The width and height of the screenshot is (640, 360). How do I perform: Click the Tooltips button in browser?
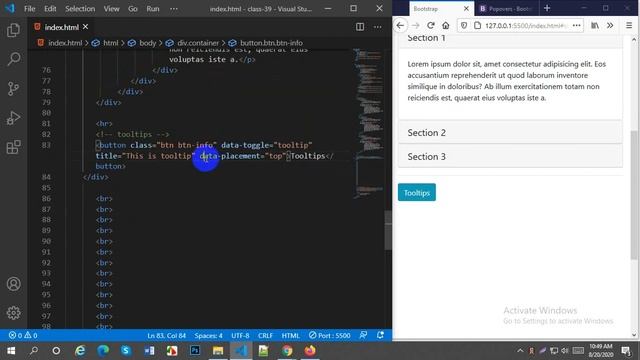[417, 193]
